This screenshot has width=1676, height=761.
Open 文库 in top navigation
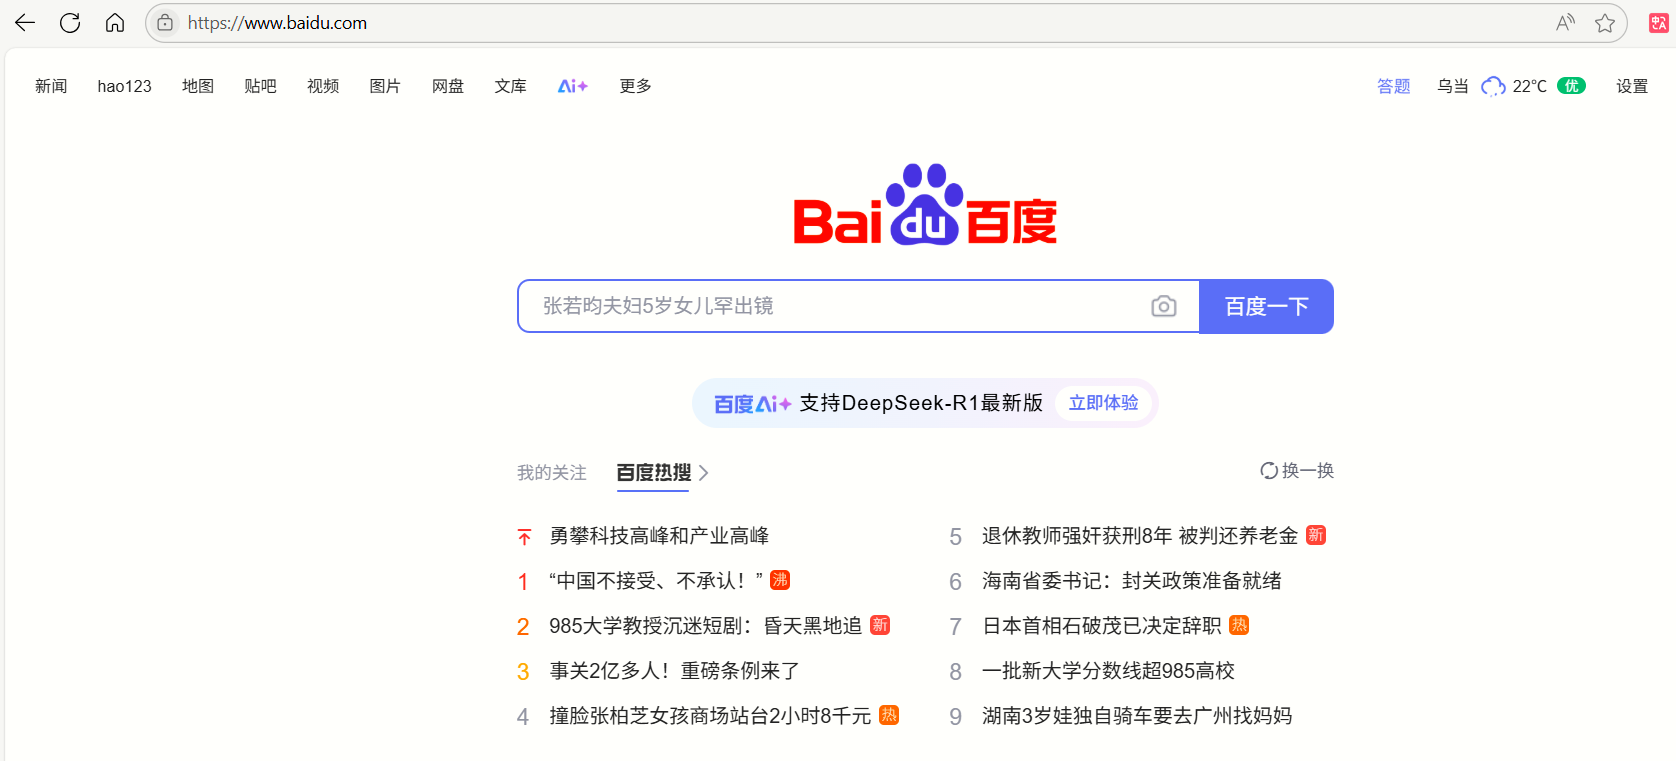coord(510,86)
